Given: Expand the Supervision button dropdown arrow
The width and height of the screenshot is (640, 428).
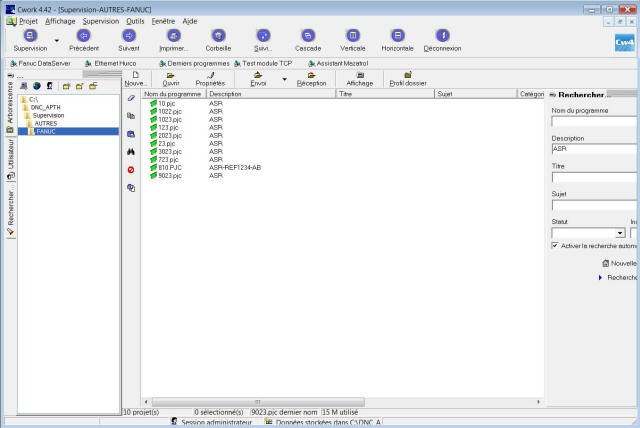Looking at the screenshot, I should point(56,40).
